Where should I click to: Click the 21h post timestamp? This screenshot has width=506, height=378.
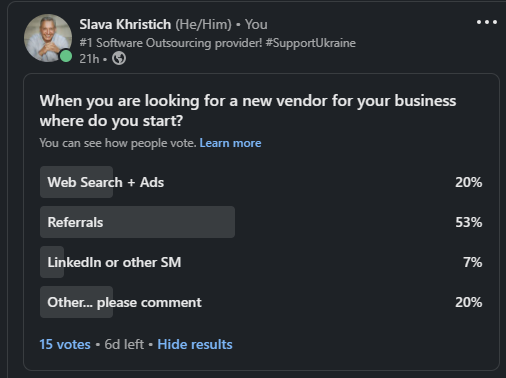tap(89, 59)
